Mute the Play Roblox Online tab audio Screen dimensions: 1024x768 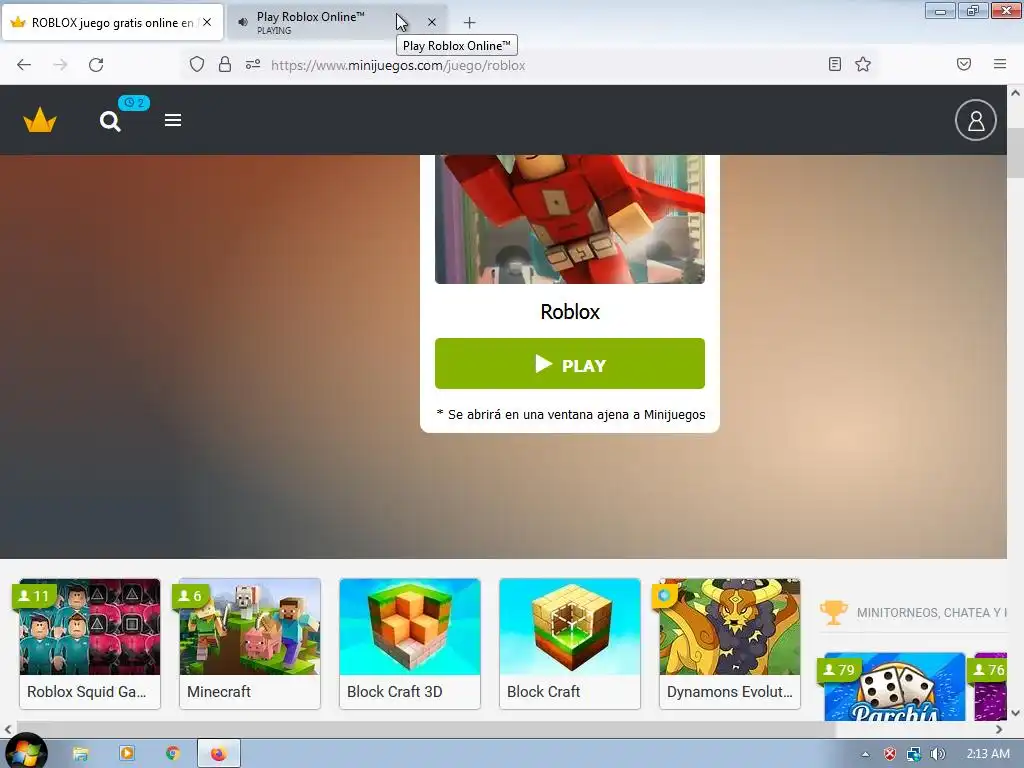click(x=243, y=22)
